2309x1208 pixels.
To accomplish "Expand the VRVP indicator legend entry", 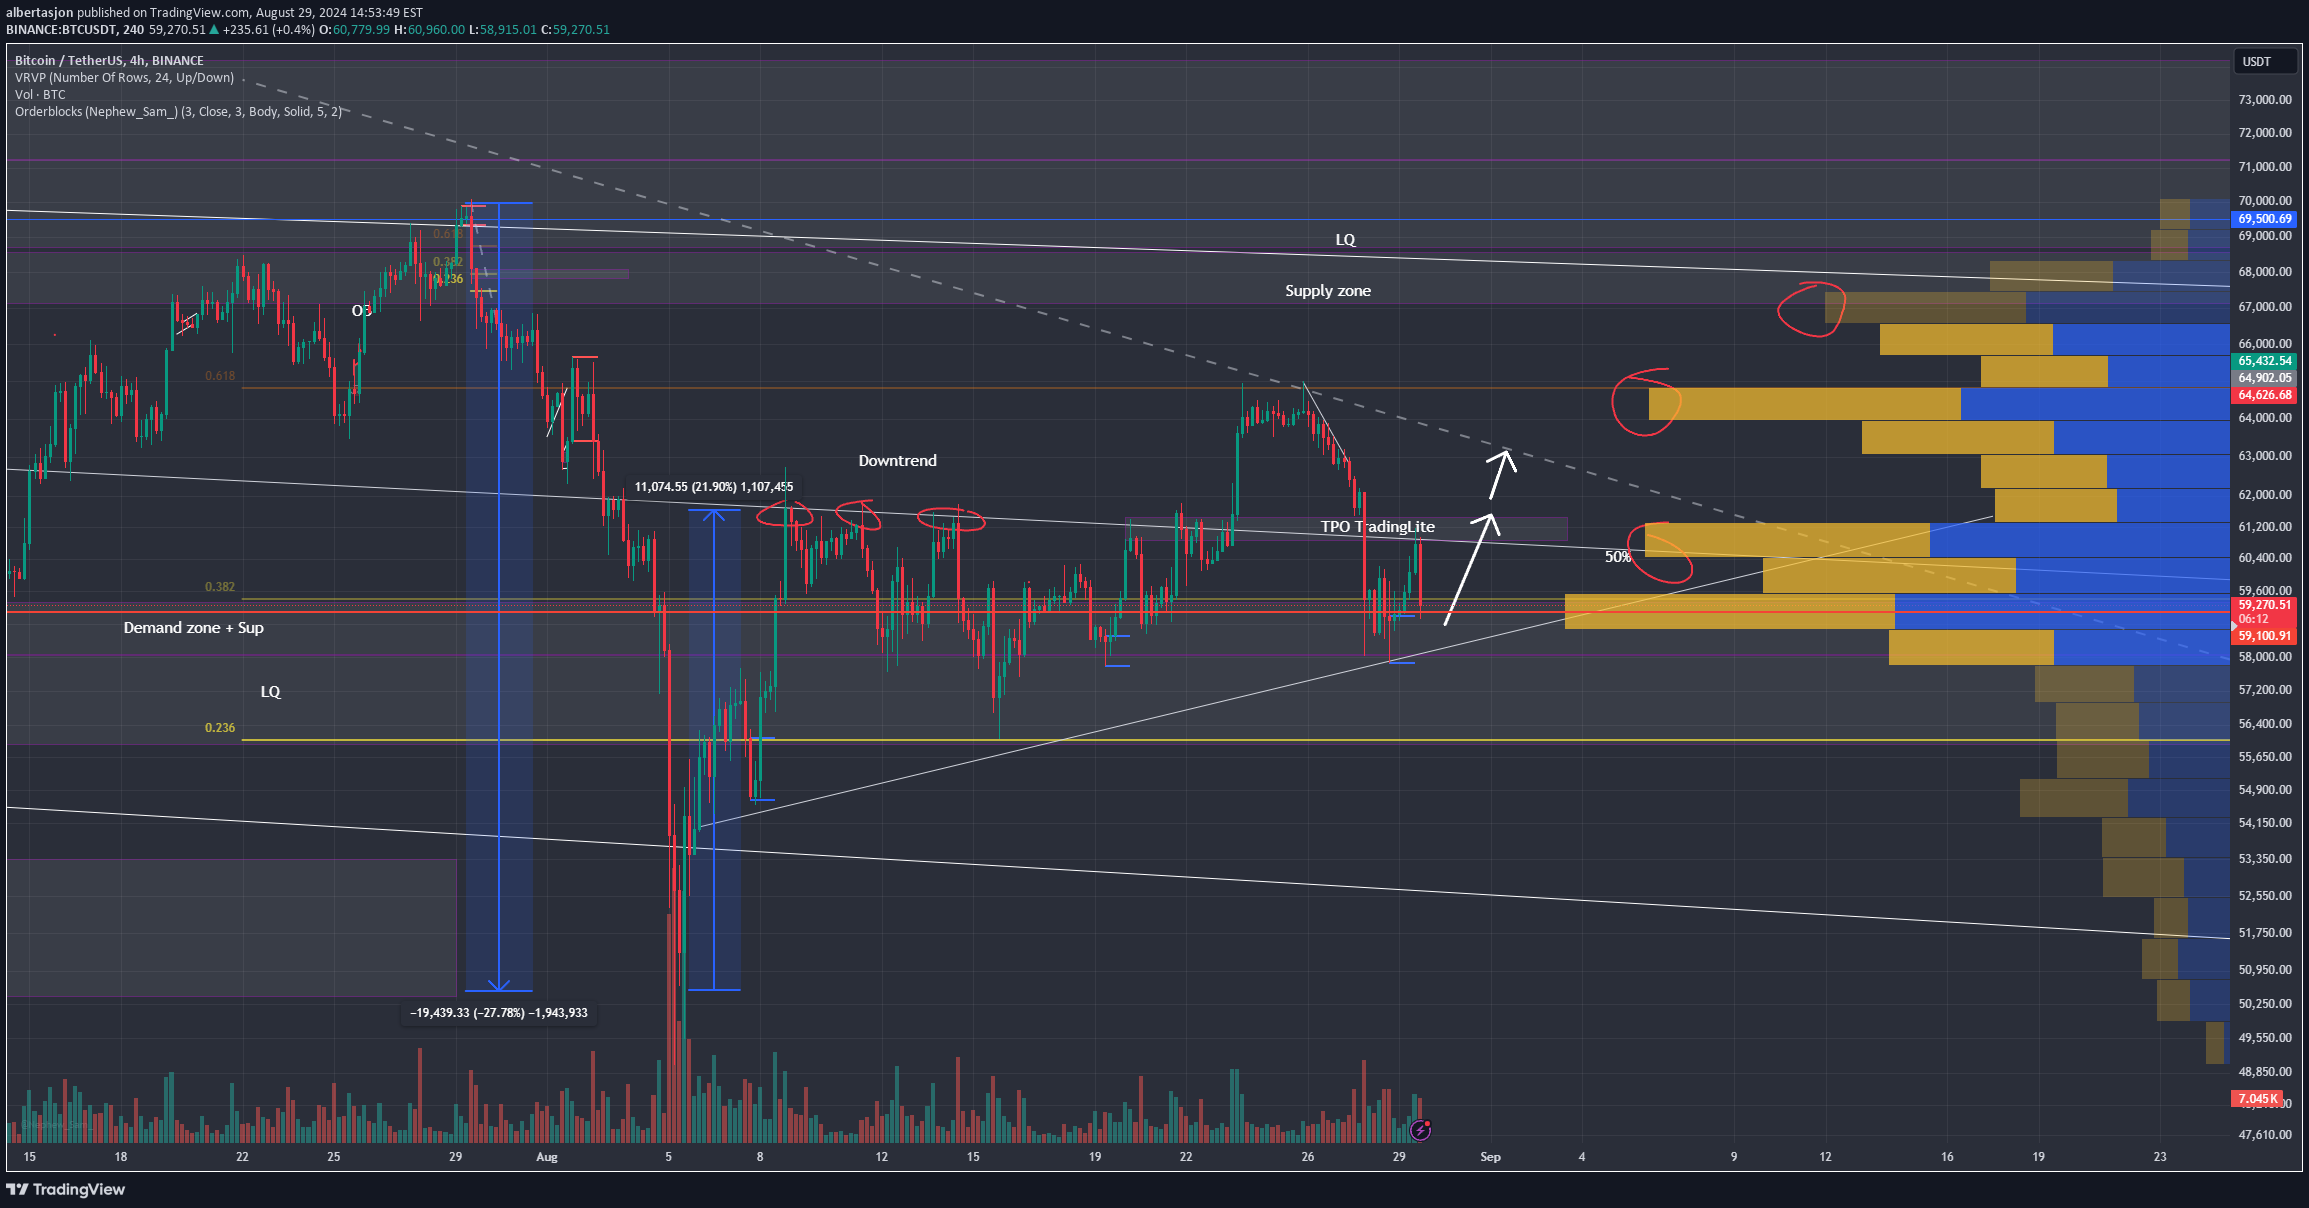I will (x=124, y=78).
